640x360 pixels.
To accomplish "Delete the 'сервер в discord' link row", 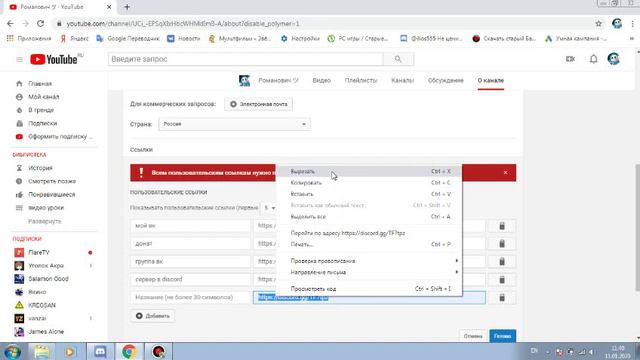I will tap(502, 280).
